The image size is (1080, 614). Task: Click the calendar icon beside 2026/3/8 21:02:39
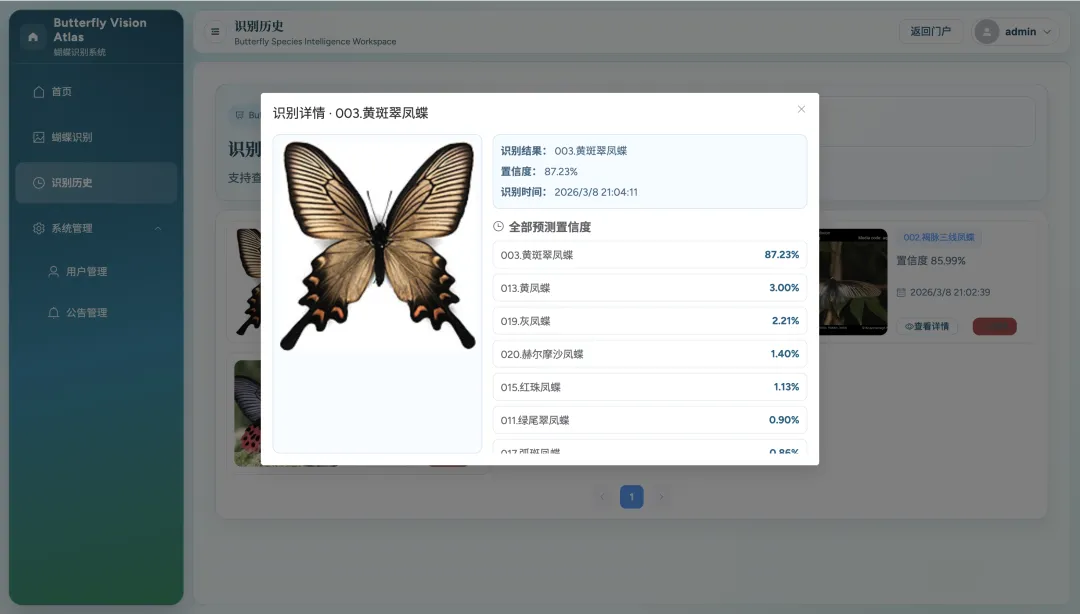coord(901,292)
